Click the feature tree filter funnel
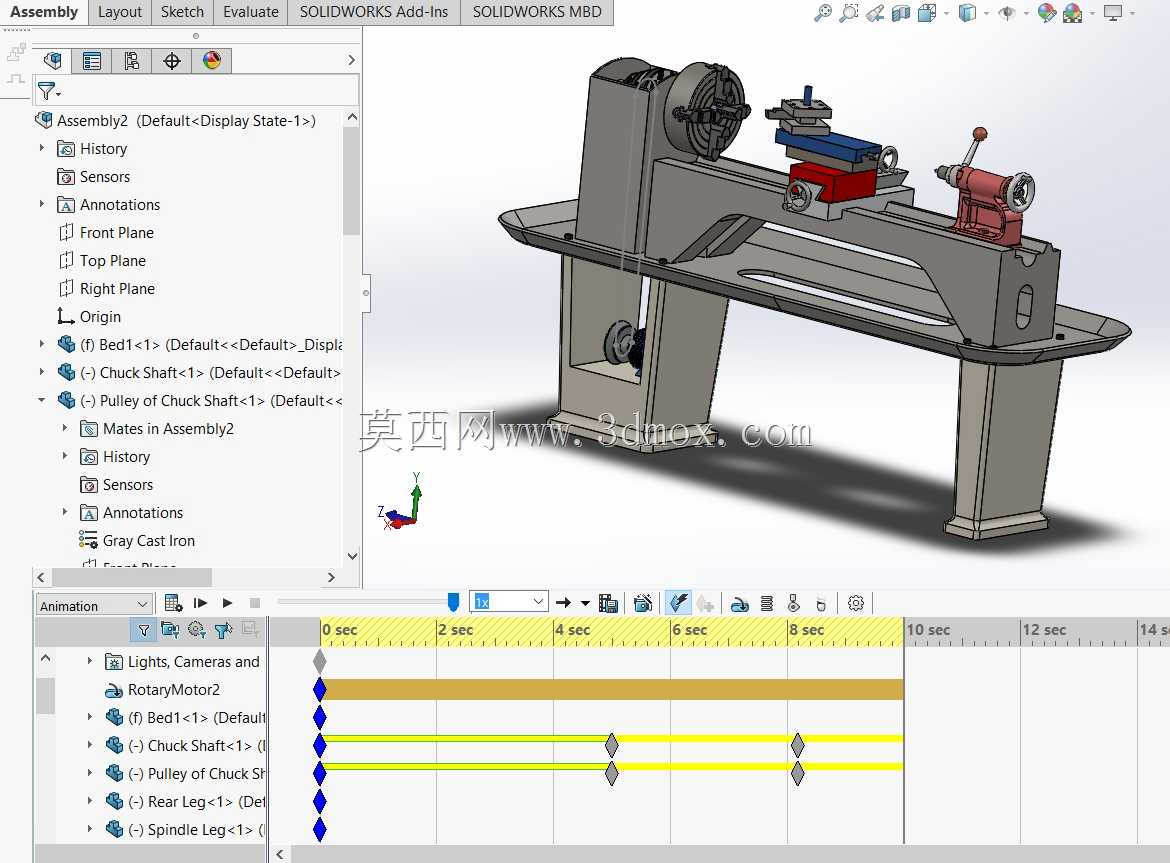This screenshot has width=1170, height=863. click(x=49, y=91)
